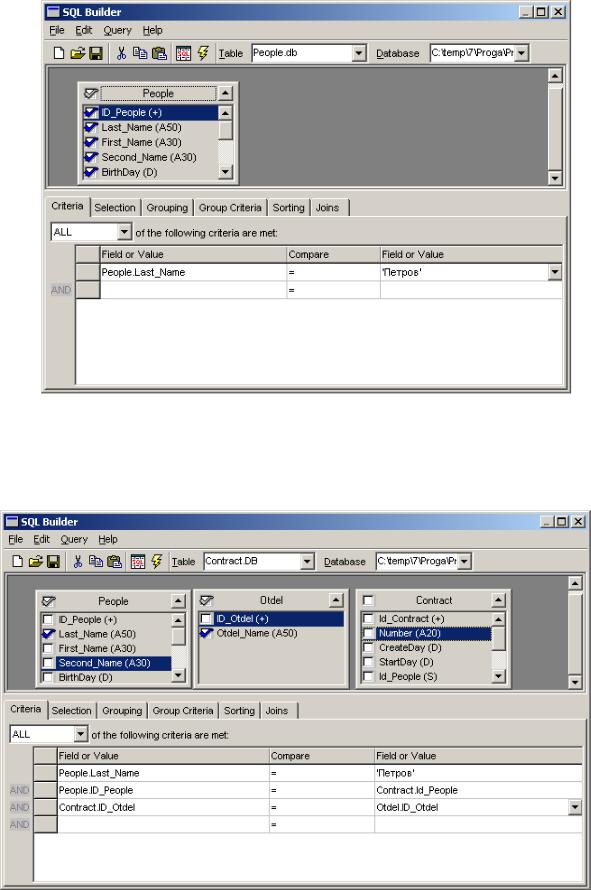Click Copy icon in top SQL Builder toolbar
This screenshot has height=890, width=591.
pos(140,53)
